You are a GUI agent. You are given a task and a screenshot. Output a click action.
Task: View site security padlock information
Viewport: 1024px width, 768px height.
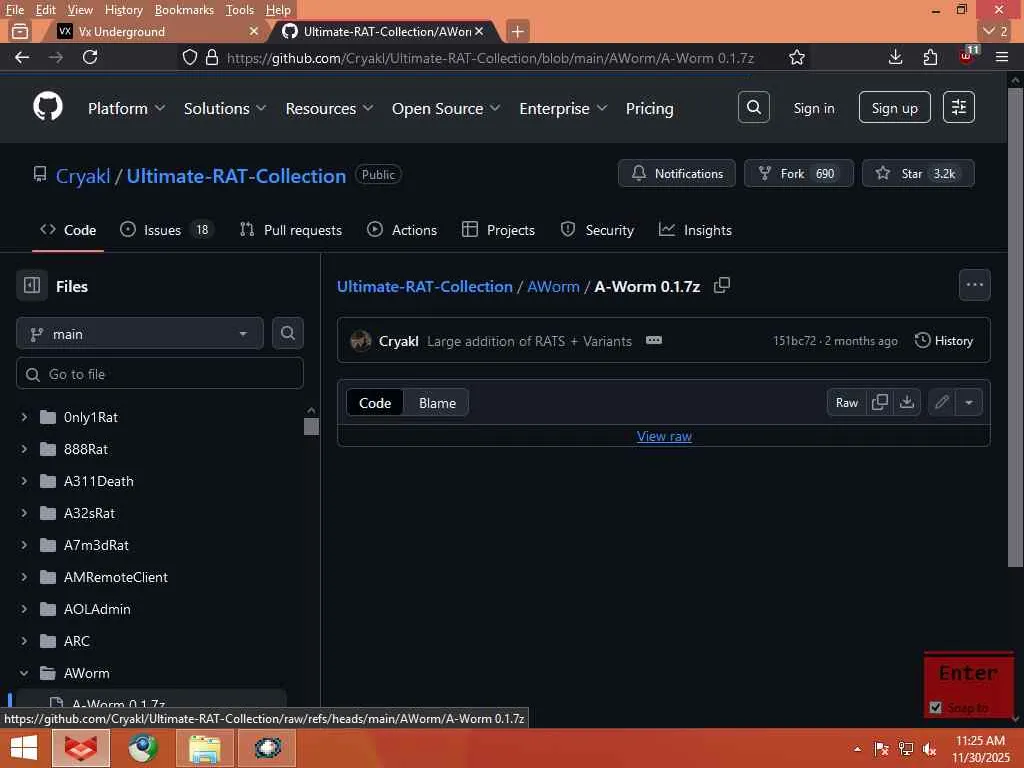coord(212,57)
